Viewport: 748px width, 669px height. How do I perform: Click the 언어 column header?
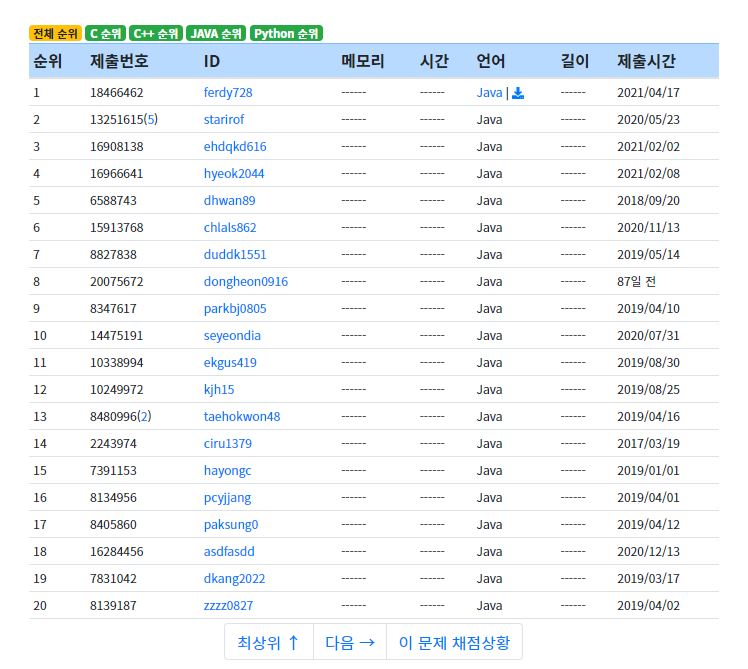[491, 61]
